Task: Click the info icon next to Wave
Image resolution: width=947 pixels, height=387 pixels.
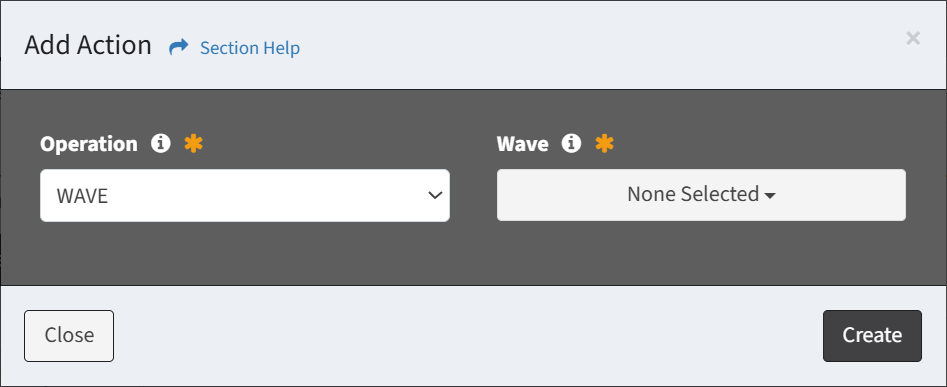Action: (x=571, y=144)
